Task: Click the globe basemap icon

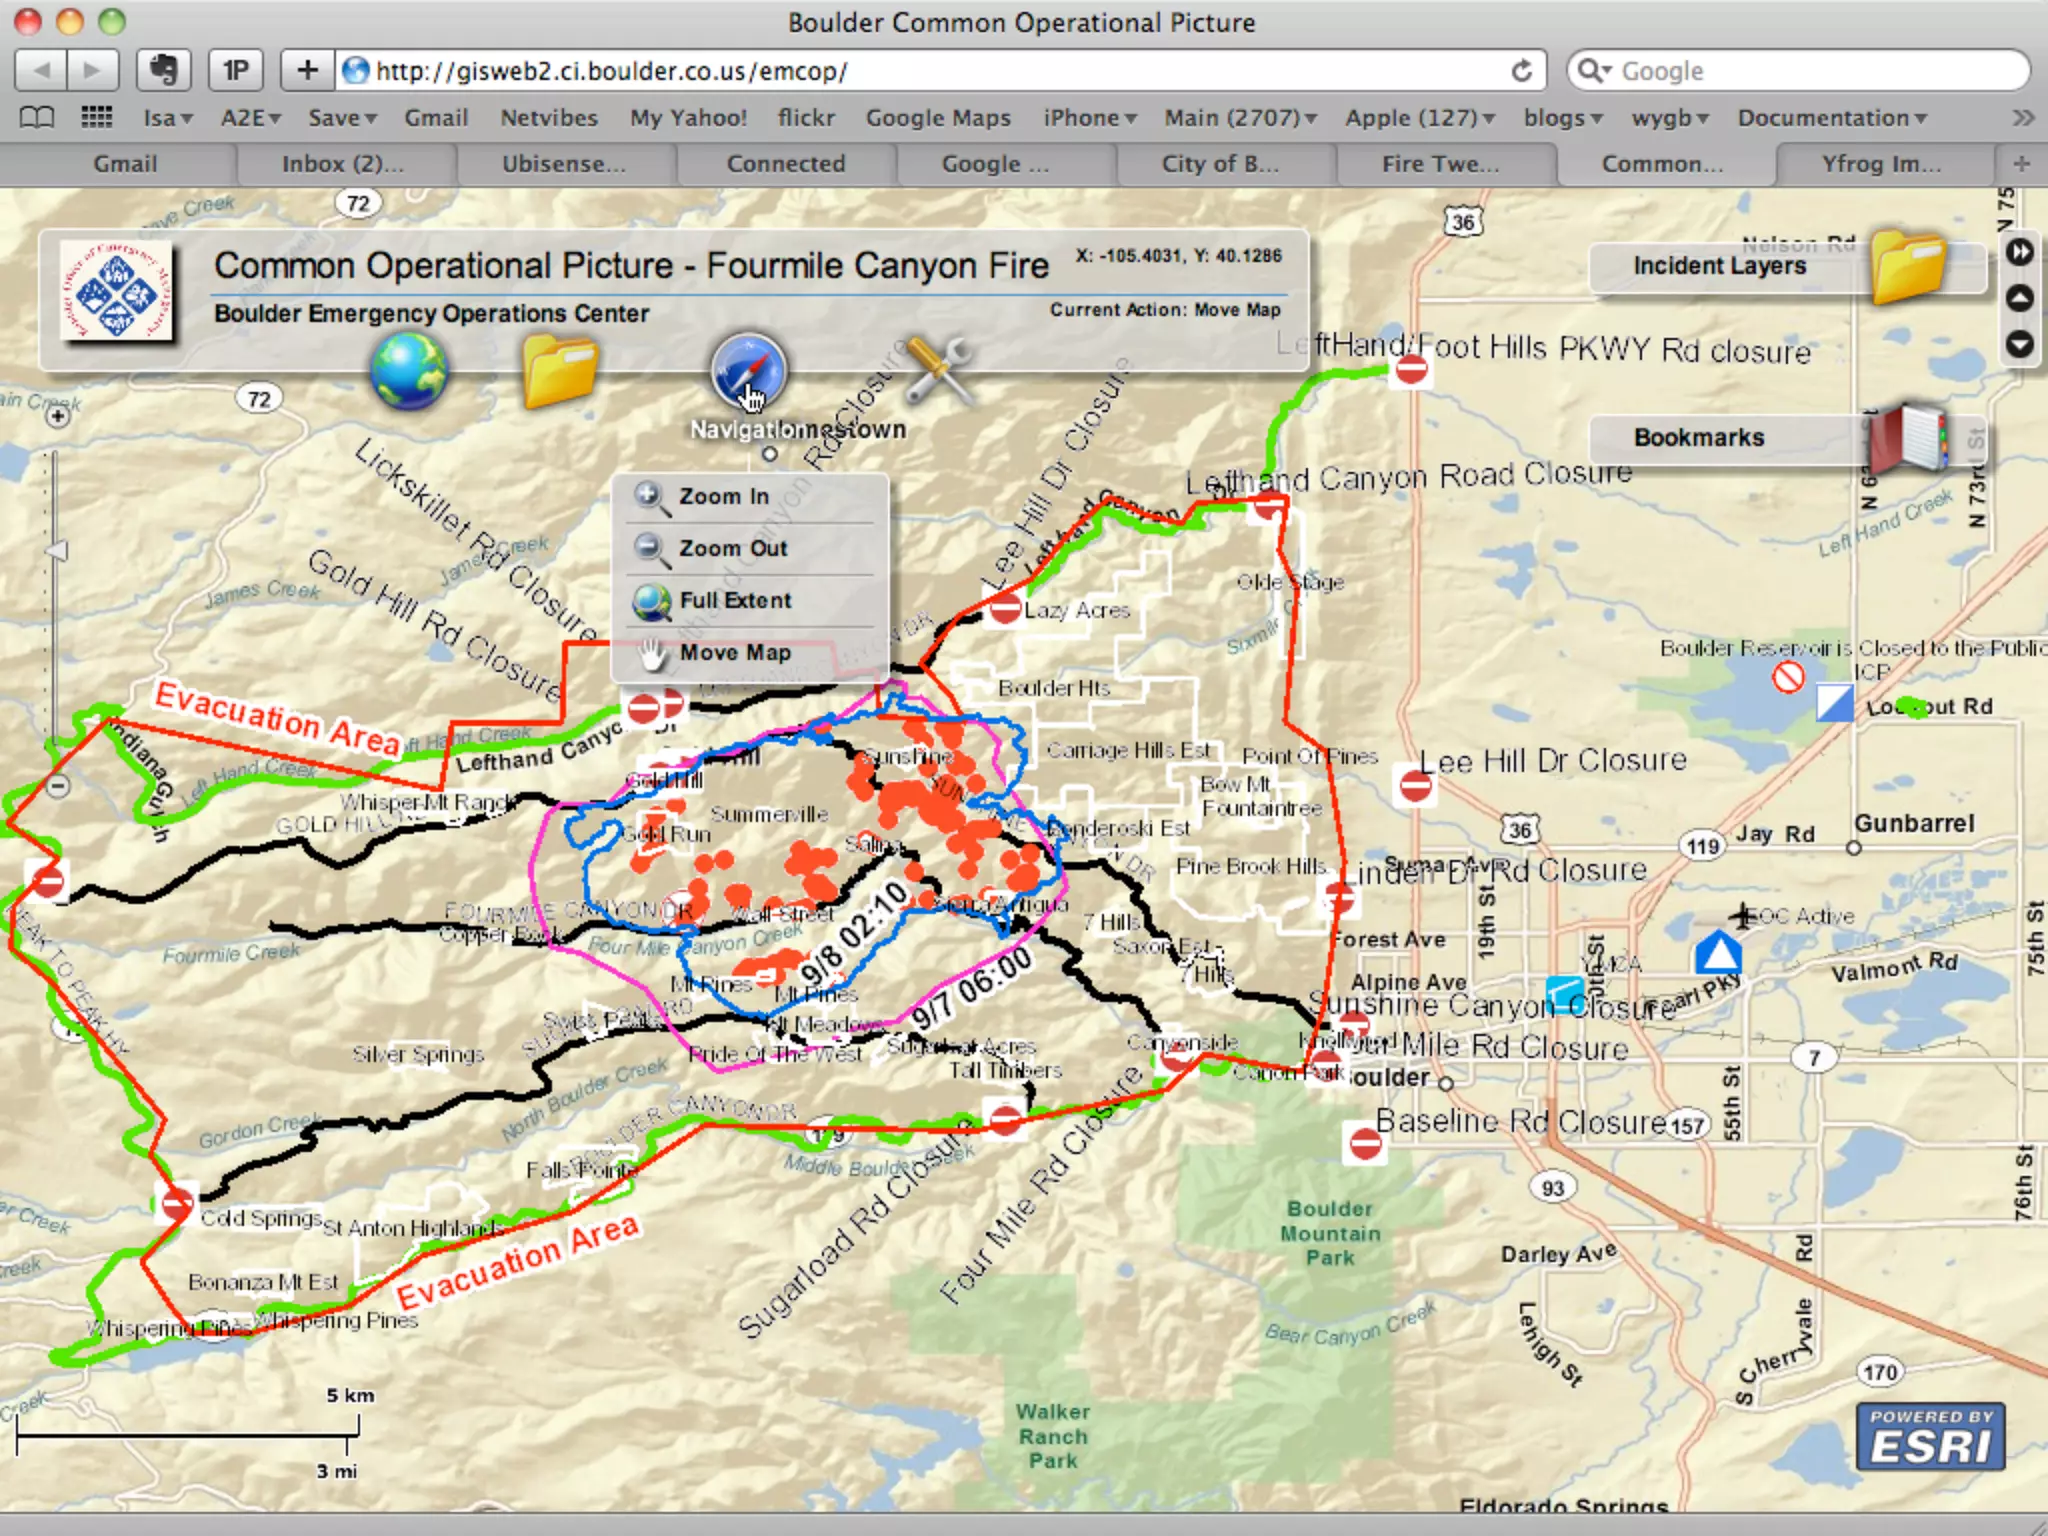Action: pyautogui.click(x=408, y=371)
